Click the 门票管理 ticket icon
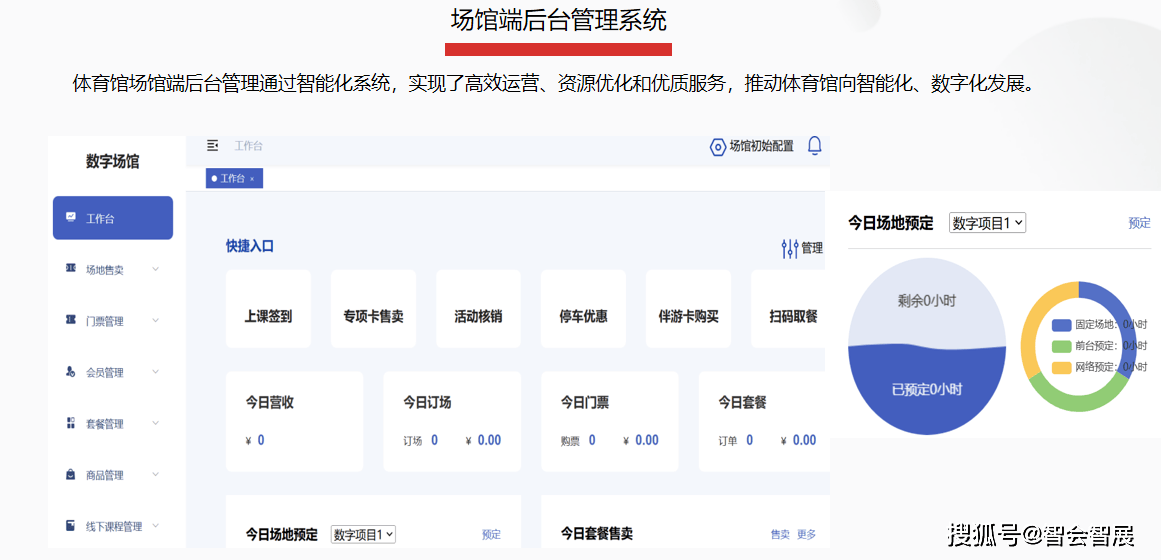 70,320
